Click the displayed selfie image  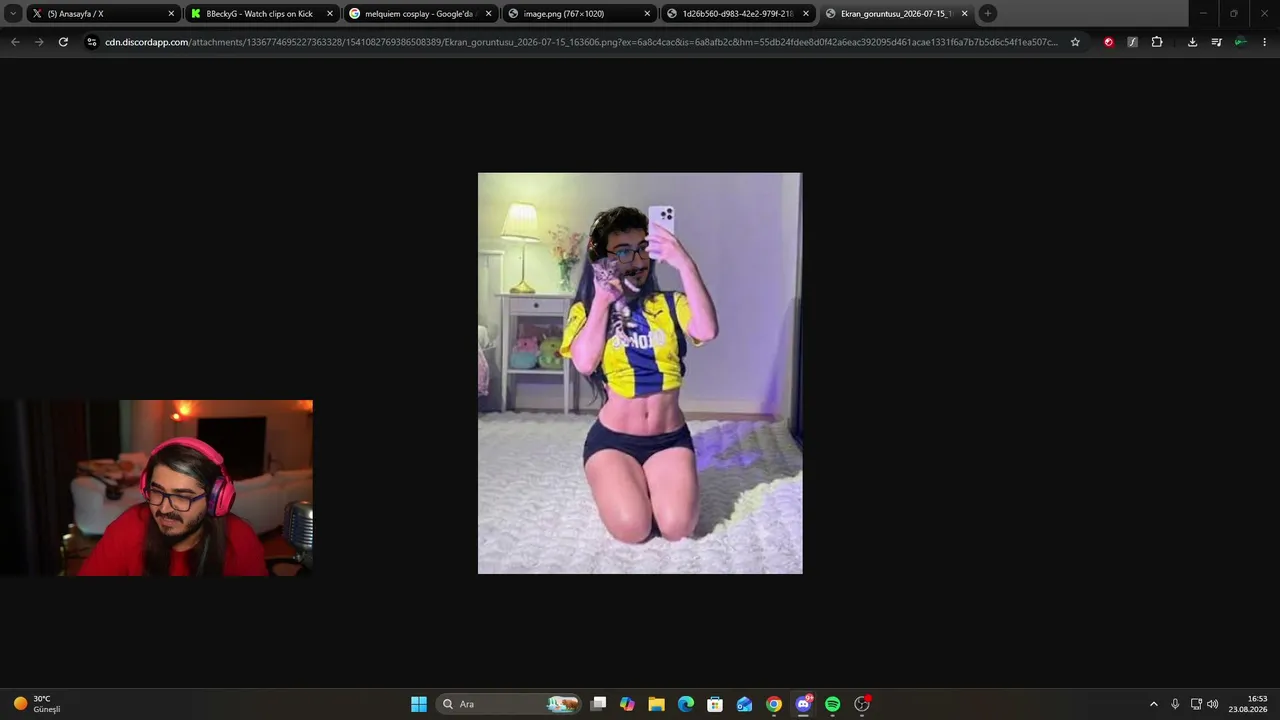pos(640,373)
